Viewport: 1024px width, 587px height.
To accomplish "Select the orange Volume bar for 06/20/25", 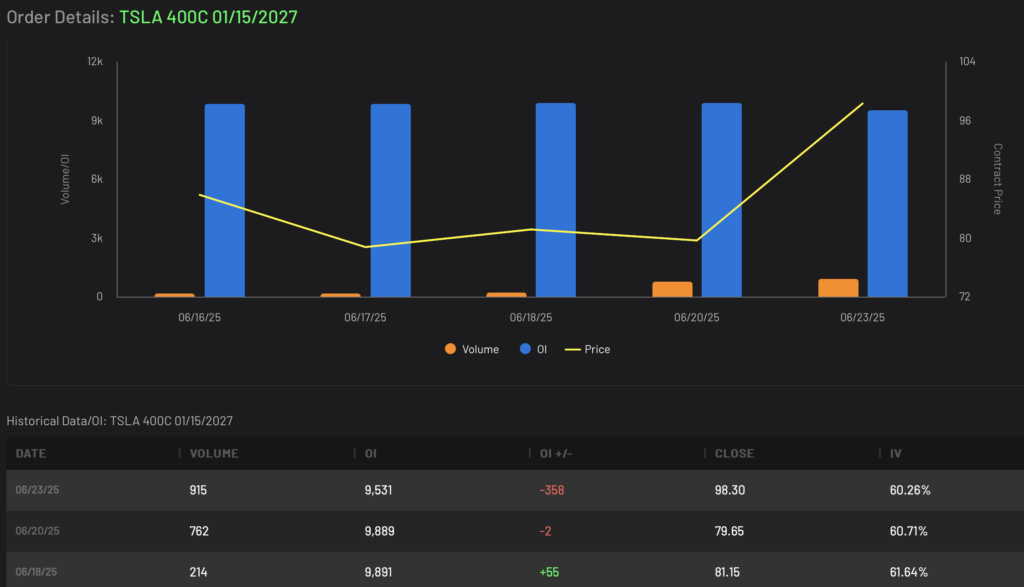I will click(672, 289).
